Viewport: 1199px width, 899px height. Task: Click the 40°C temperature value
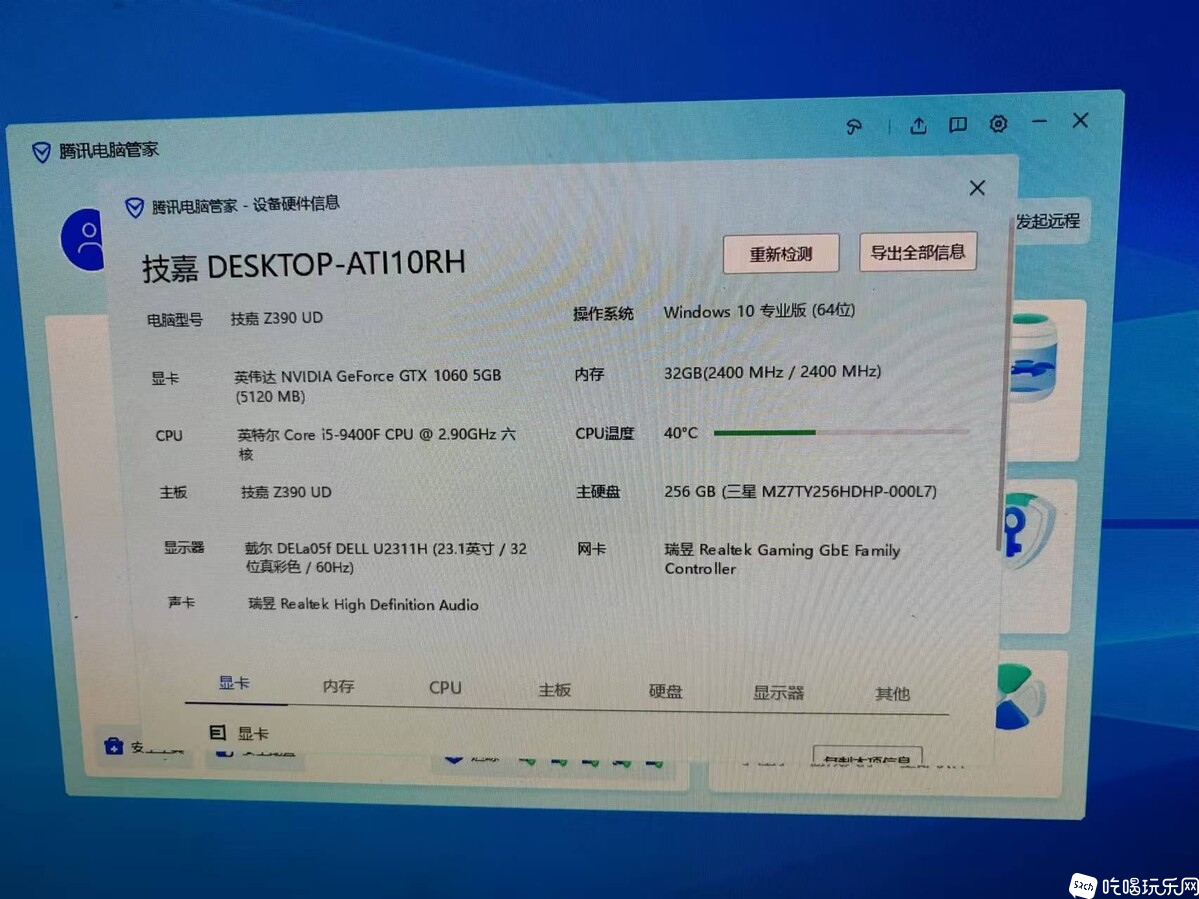681,433
